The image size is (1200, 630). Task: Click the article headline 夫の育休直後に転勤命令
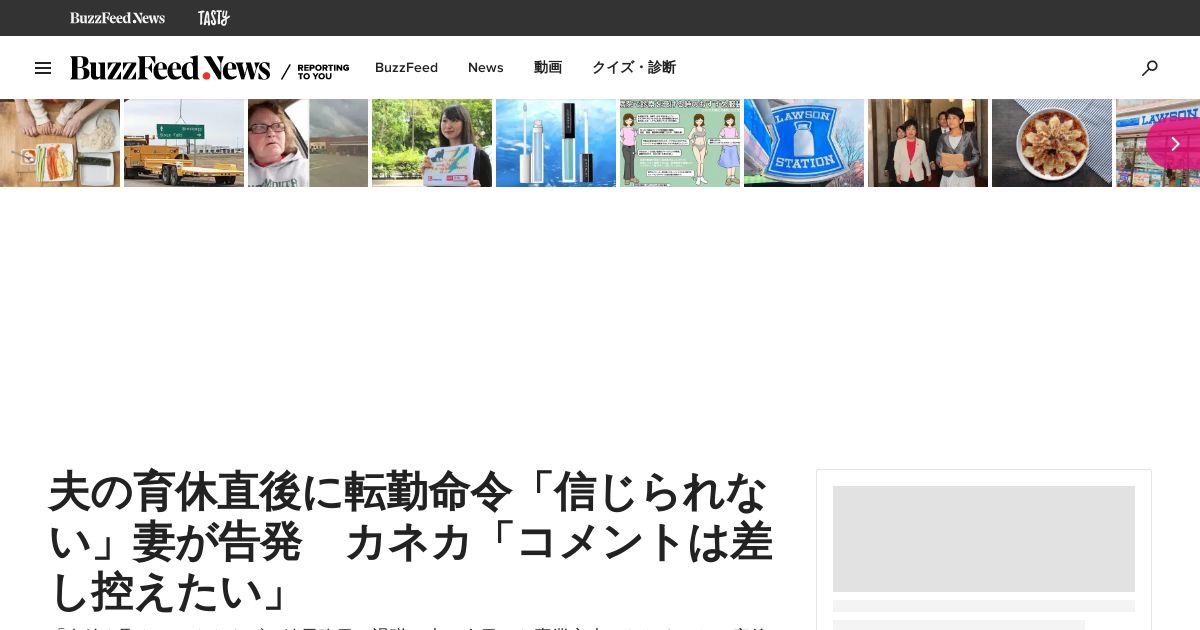411,541
